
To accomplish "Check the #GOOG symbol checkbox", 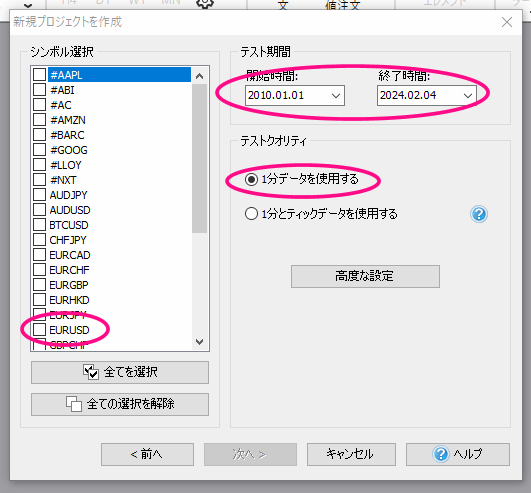I will coord(39,150).
